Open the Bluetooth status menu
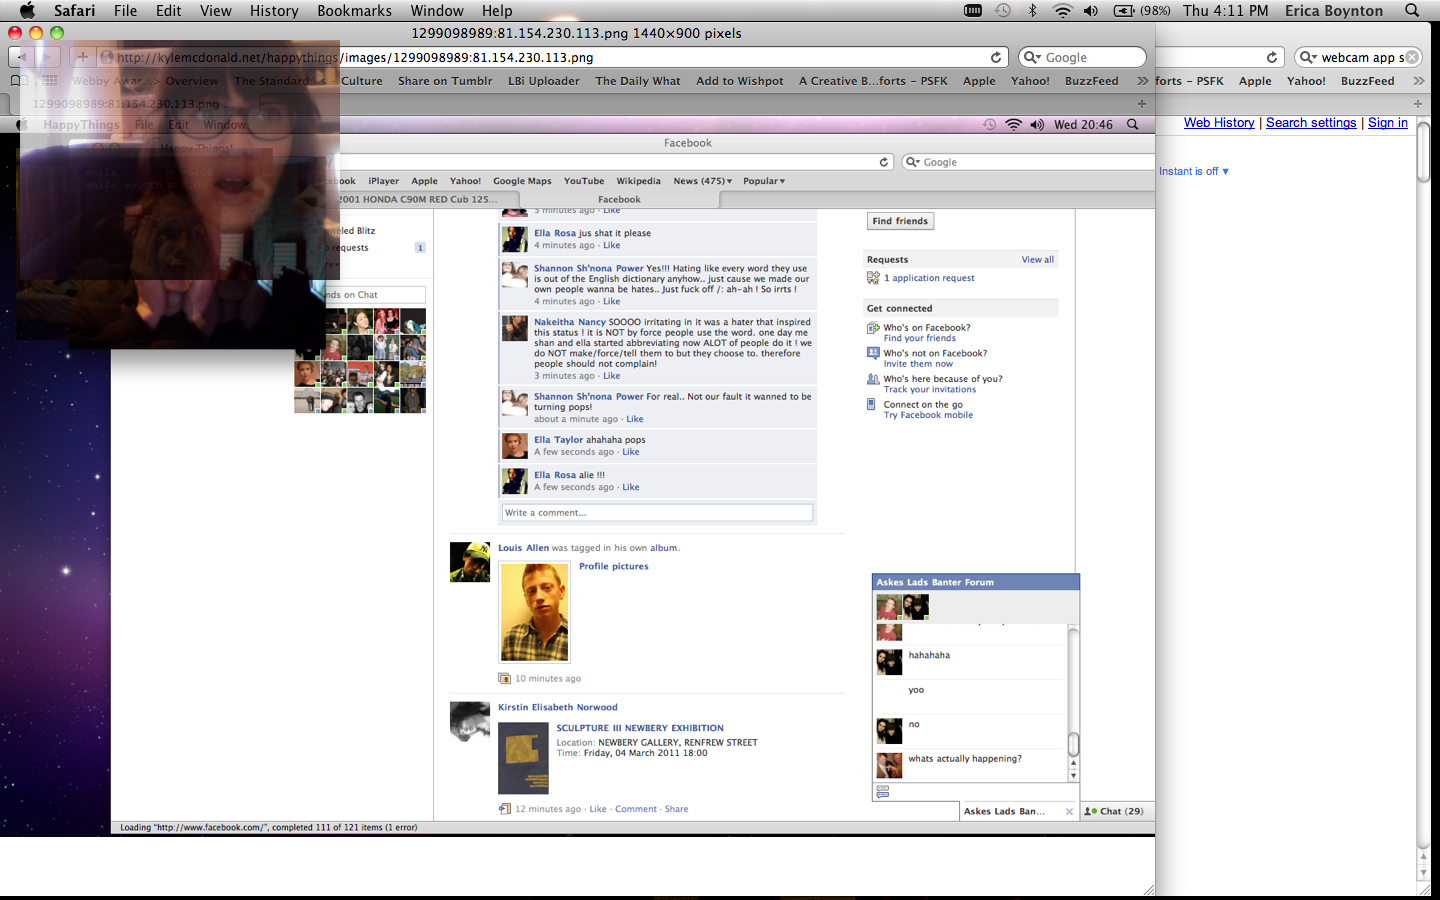 pyautogui.click(x=1033, y=10)
